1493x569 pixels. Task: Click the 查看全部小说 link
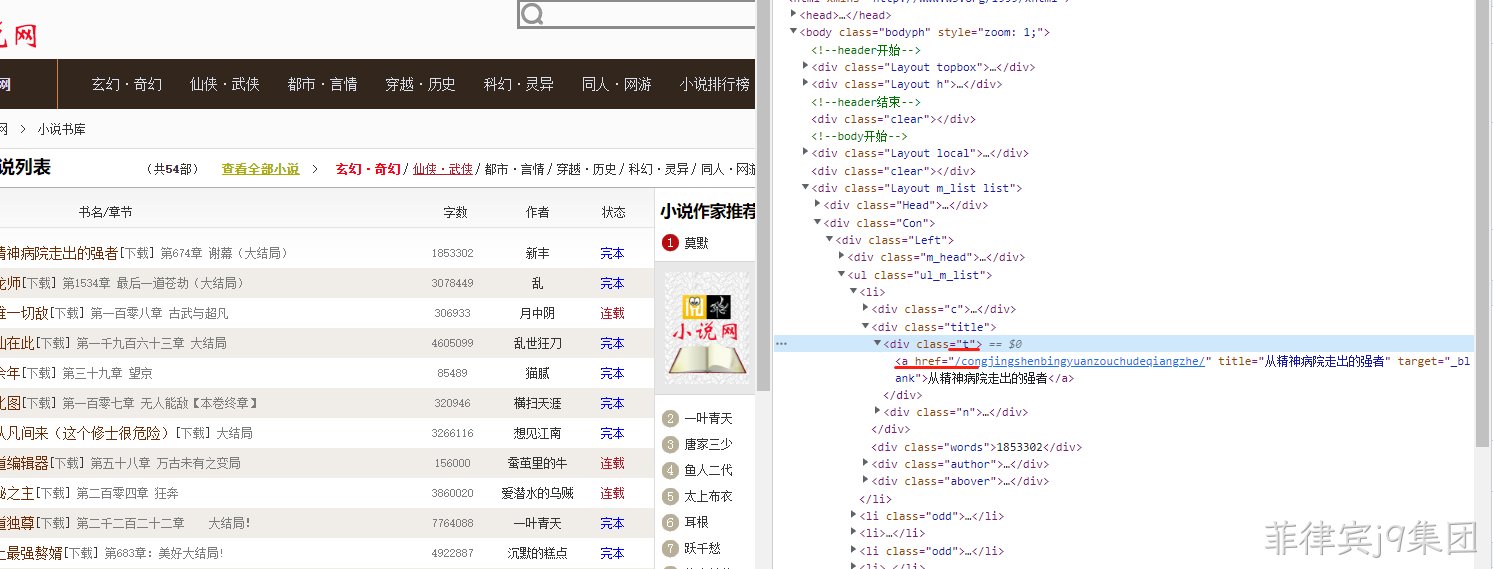(260, 169)
